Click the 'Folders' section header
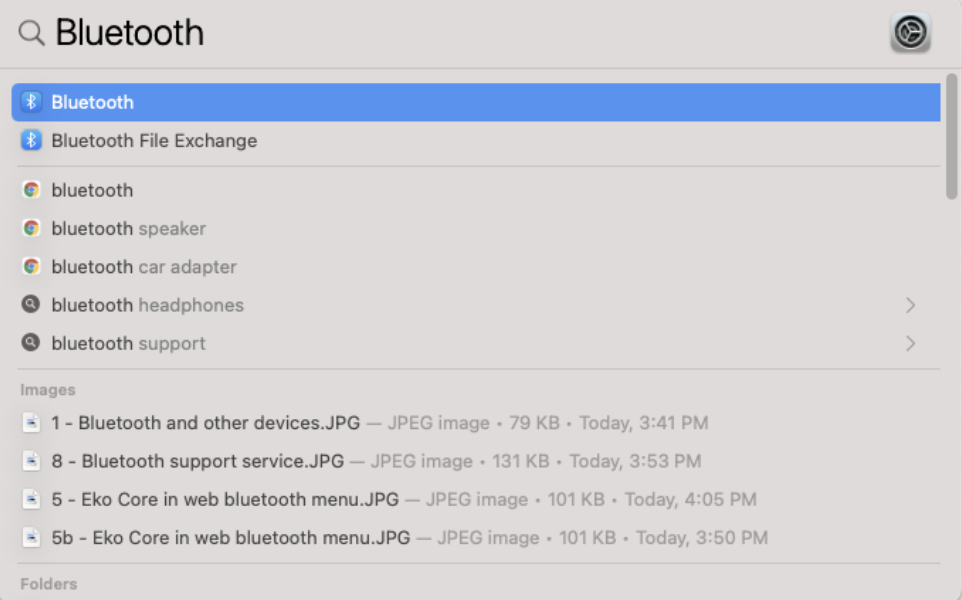This screenshot has width=962, height=600. click(x=49, y=583)
